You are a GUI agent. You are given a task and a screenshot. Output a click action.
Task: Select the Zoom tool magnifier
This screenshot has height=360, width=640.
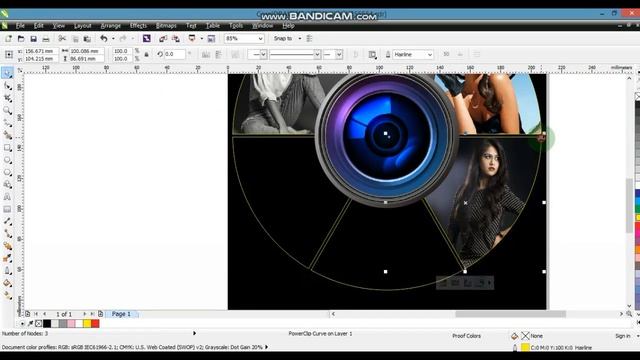tap(7, 110)
